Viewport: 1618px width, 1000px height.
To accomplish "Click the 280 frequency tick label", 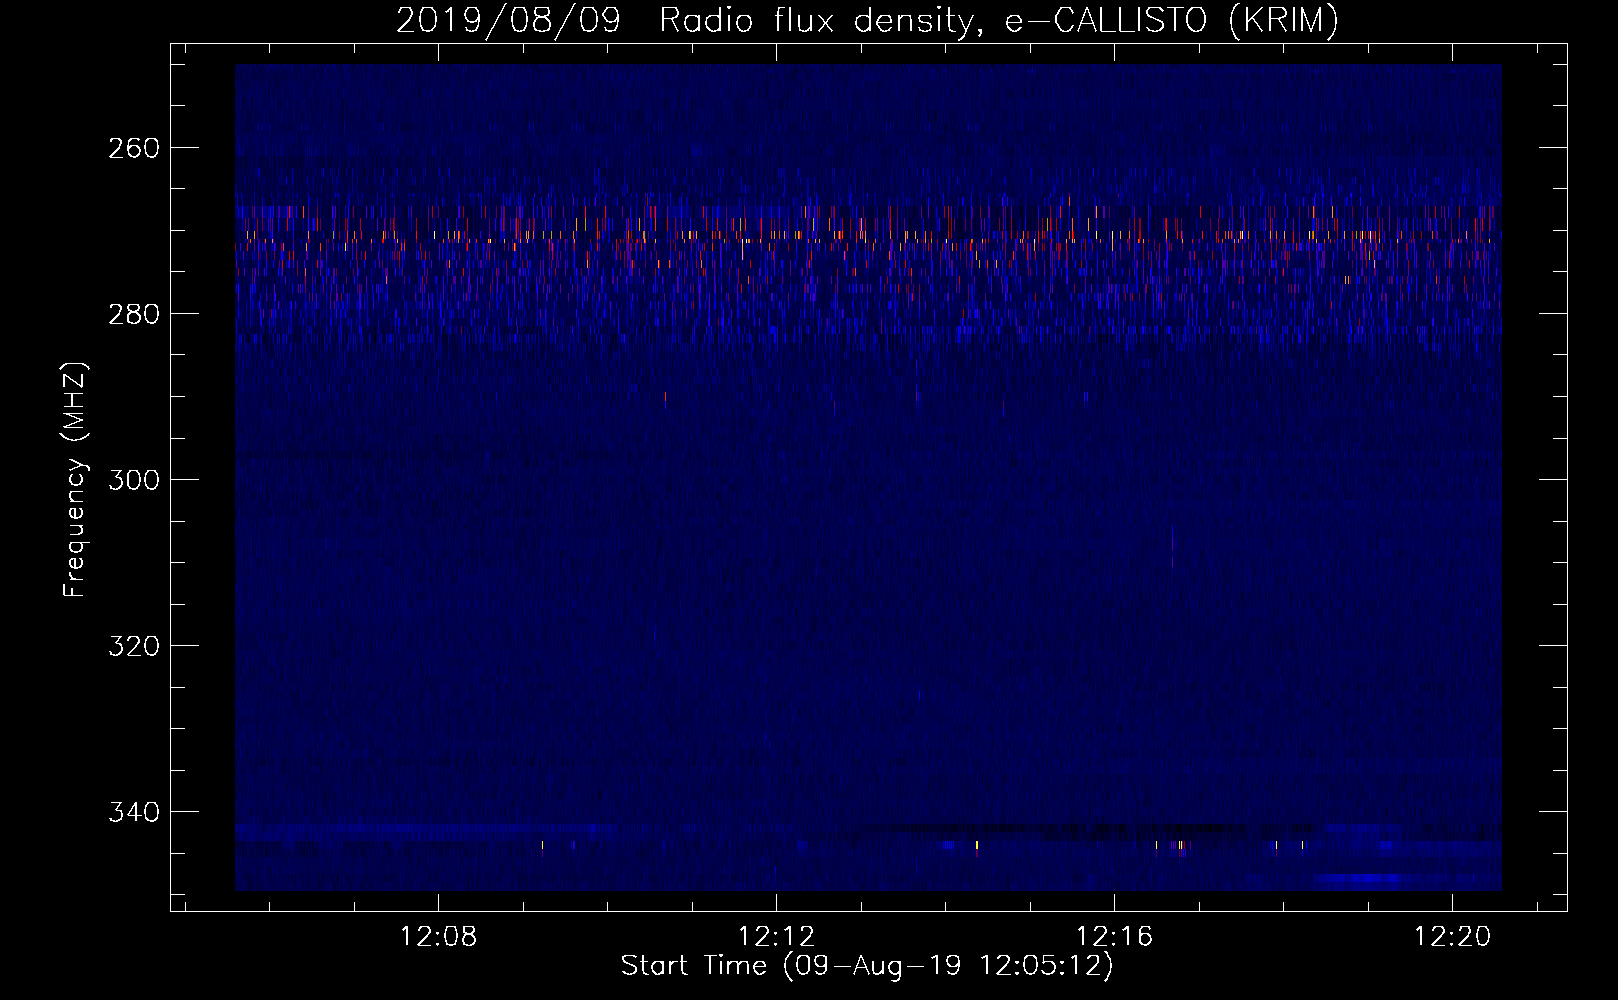I will pos(133,314).
